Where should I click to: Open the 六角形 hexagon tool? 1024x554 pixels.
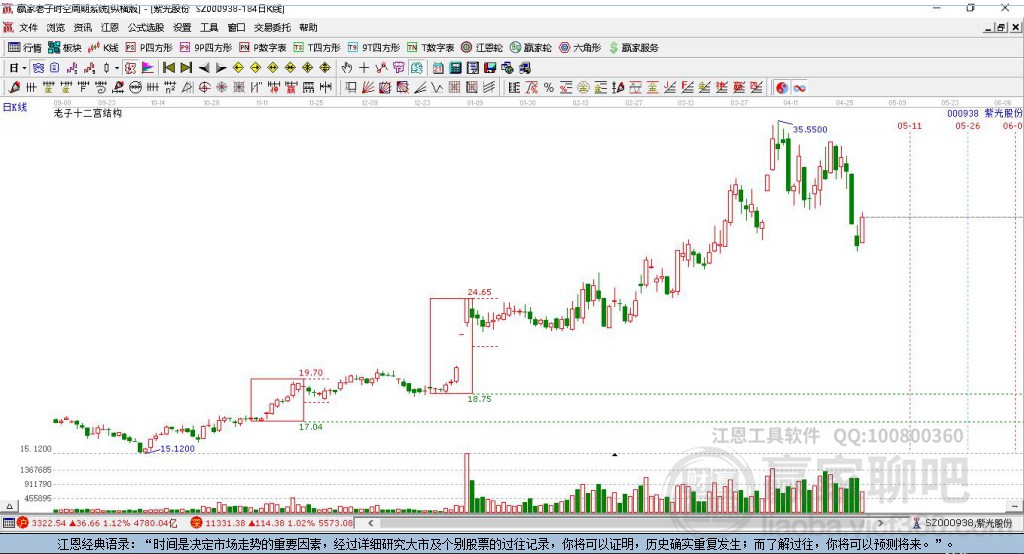(x=580, y=48)
